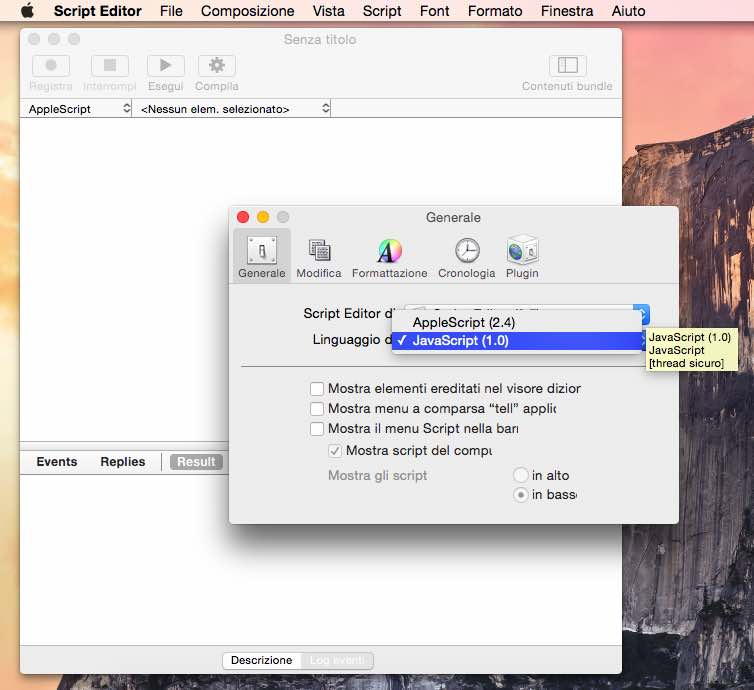The height and width of the screenshot is (690, 754).
Task: Switch to the Result tab
Action: pyautogui.click(x=196, y=462)
